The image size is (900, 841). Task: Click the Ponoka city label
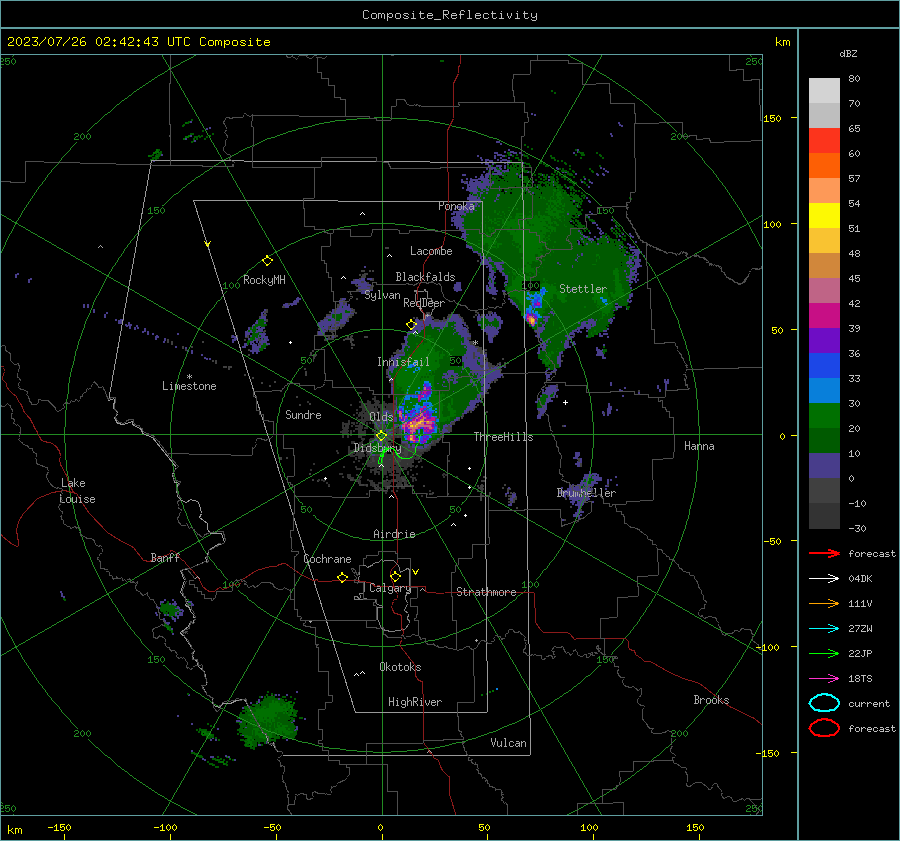point(456,206)
